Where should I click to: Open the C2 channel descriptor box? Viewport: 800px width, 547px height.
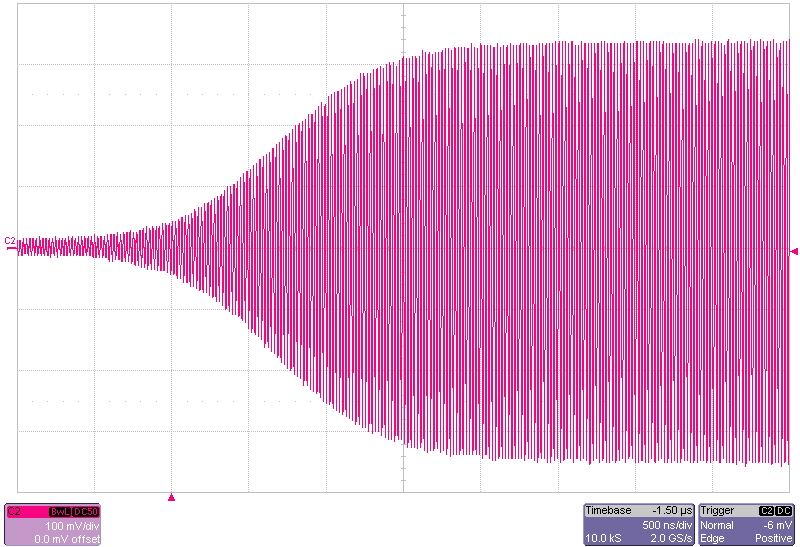[x=53, y=524]
